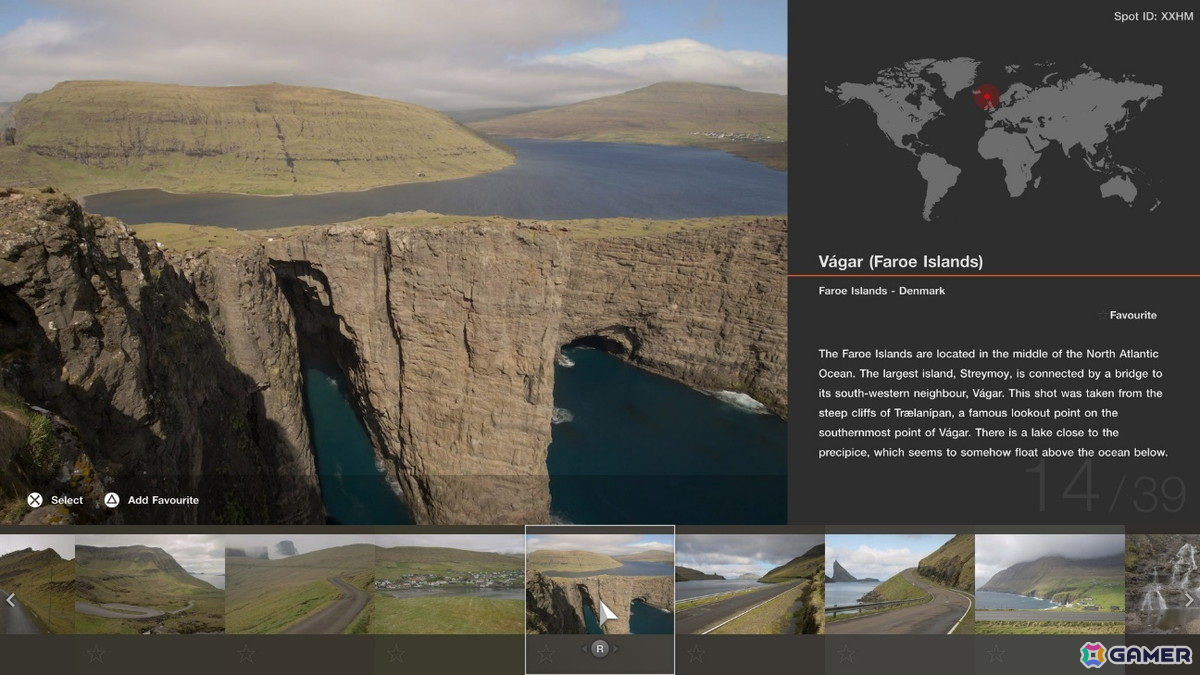Viewport: 1200px width, 675px height.
Task: Click the 14/39 photo counter
Action: pyautogui.click(x=1105, y=488)
